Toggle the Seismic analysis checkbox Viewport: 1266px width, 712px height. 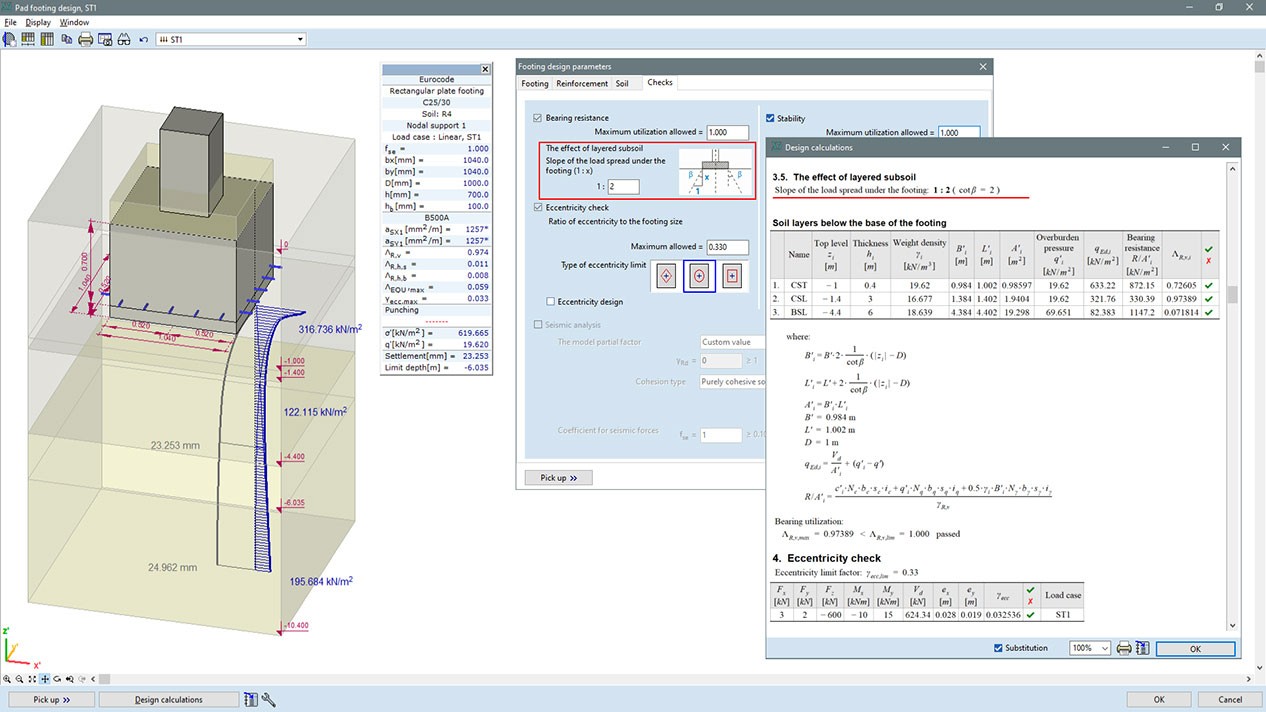pos(538,325)
